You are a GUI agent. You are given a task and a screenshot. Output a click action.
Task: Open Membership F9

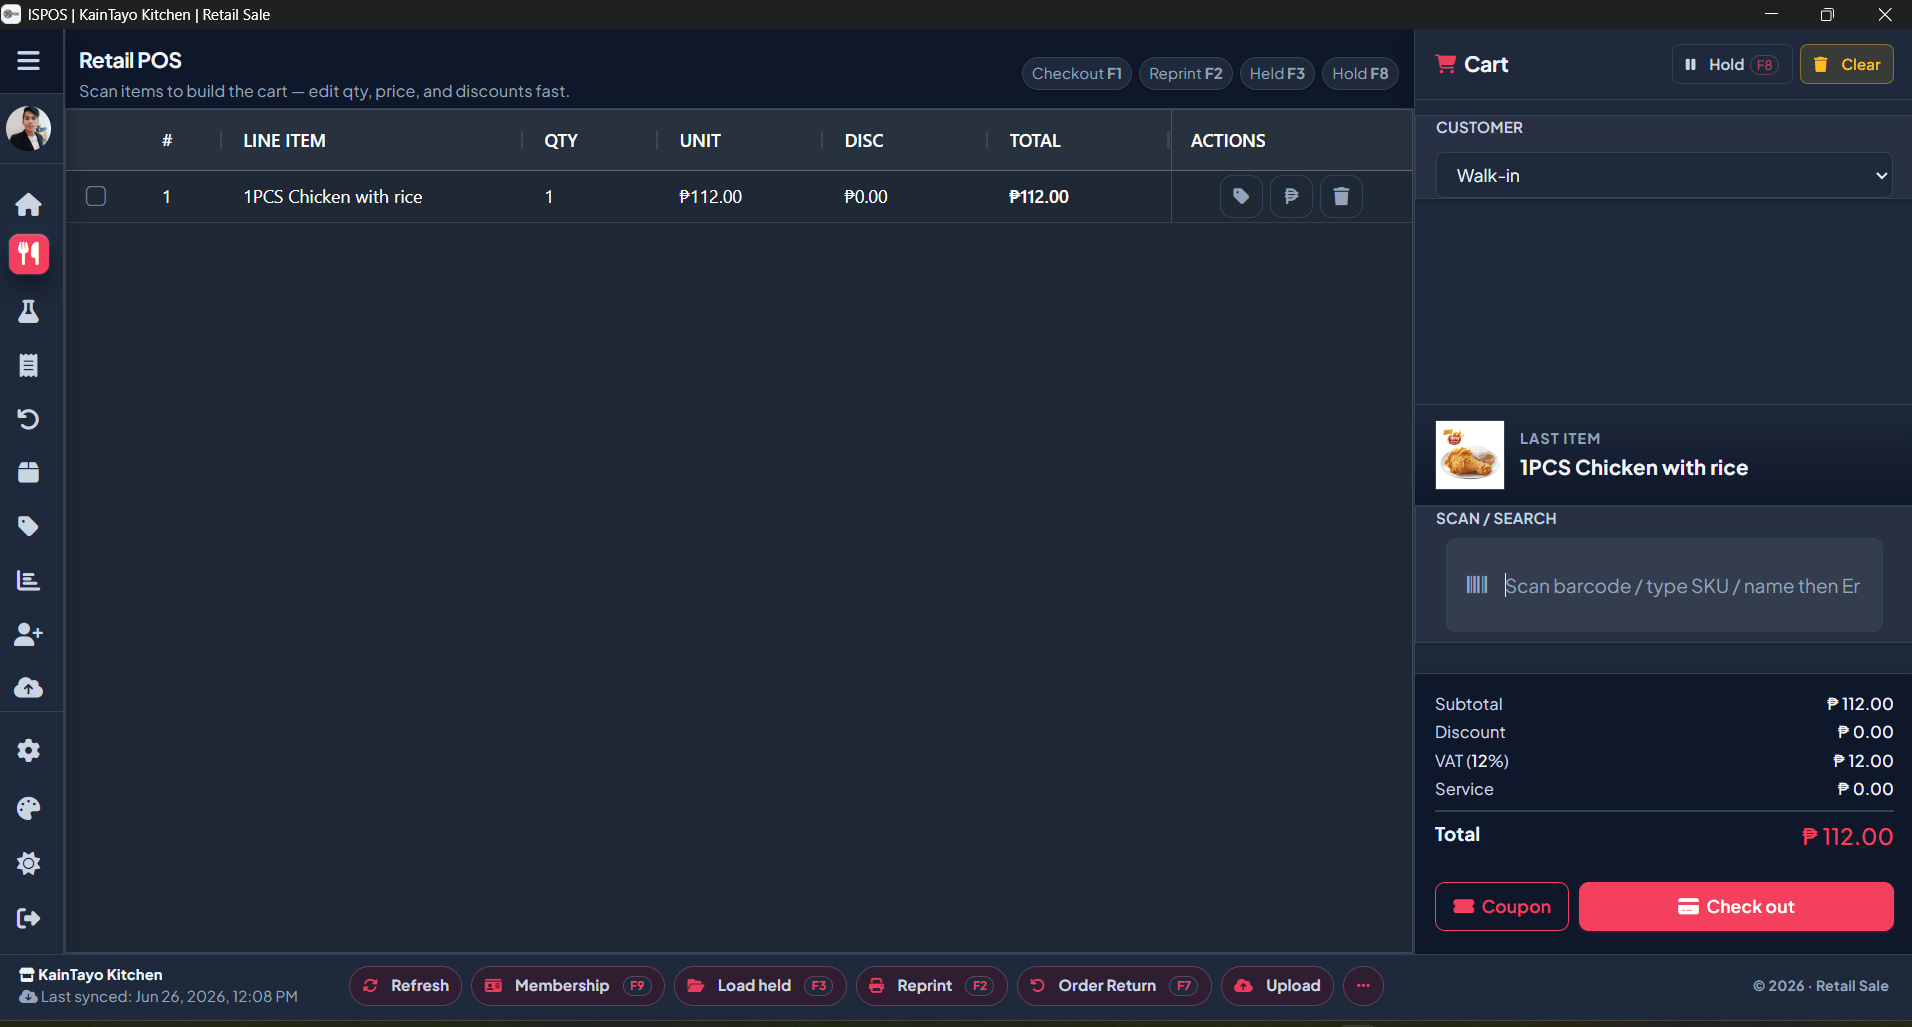[x=568, y=986]
